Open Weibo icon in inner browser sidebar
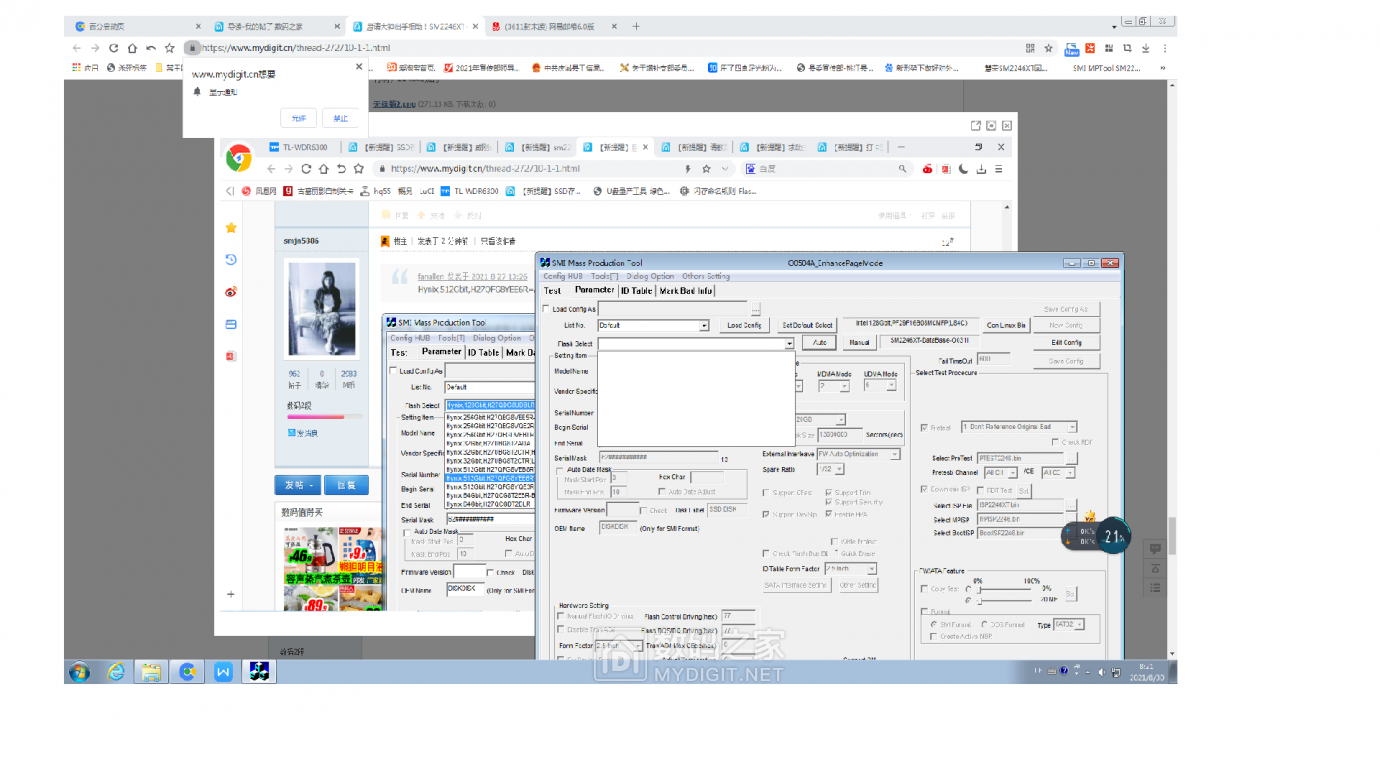 231,292
